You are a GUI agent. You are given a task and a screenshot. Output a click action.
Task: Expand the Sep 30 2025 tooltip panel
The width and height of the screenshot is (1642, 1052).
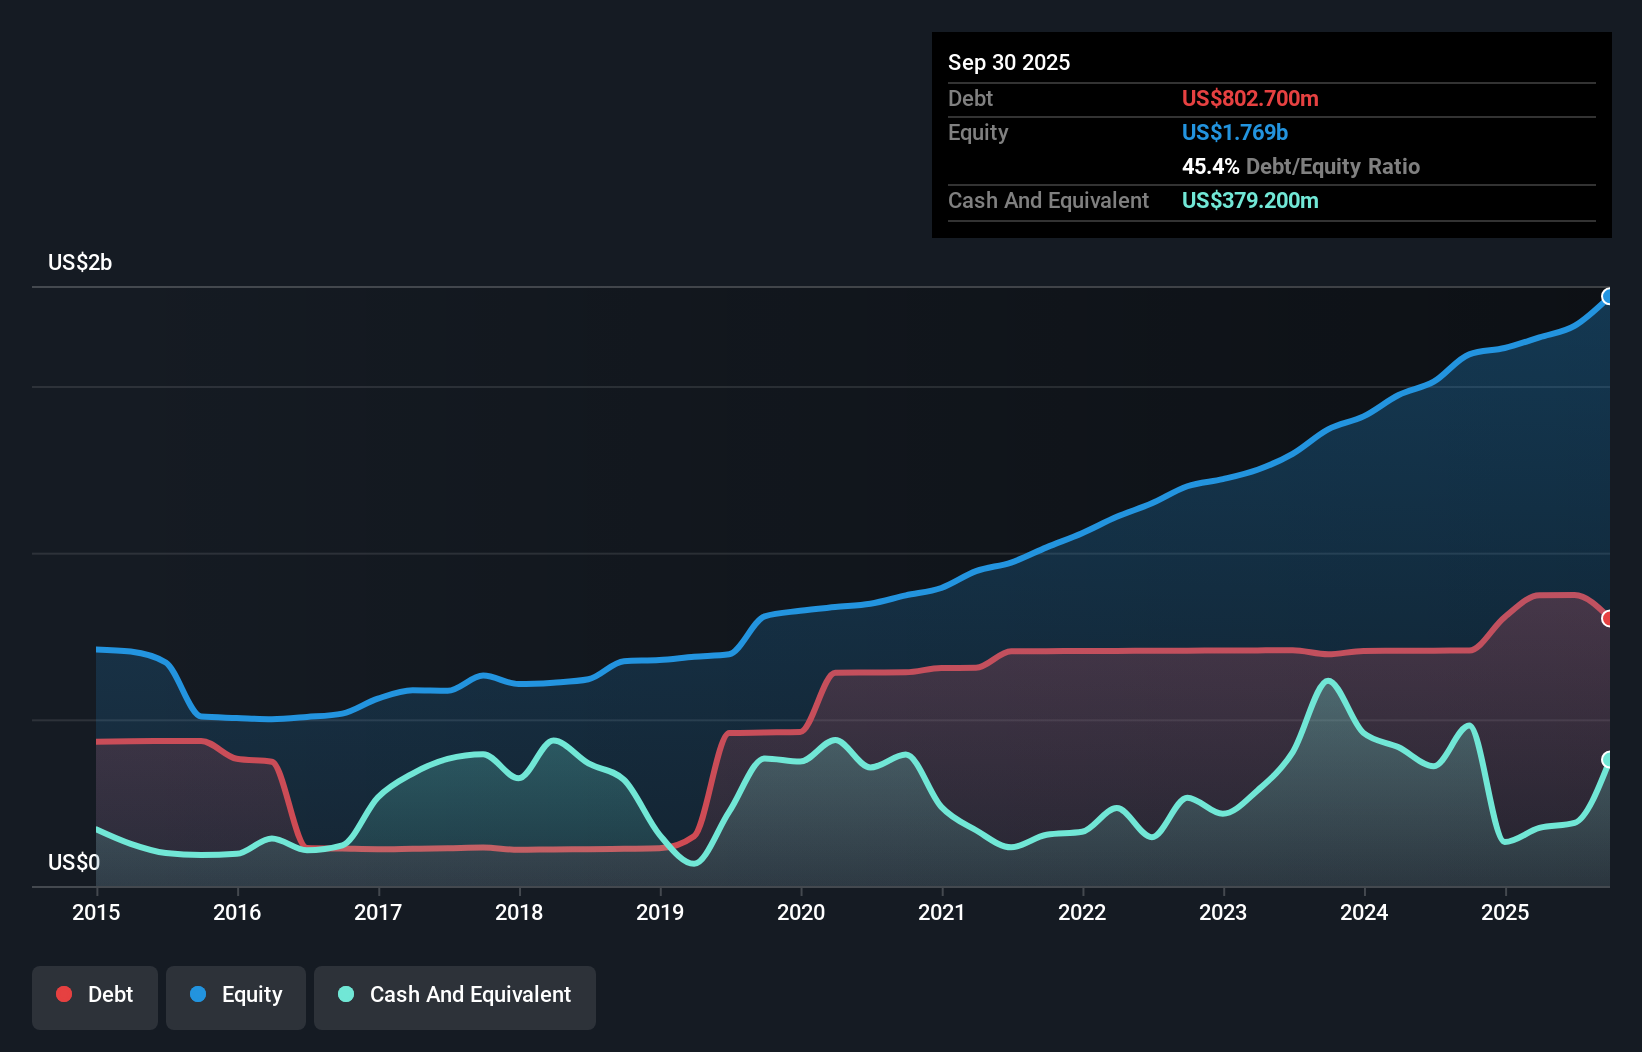point(1009,62)
